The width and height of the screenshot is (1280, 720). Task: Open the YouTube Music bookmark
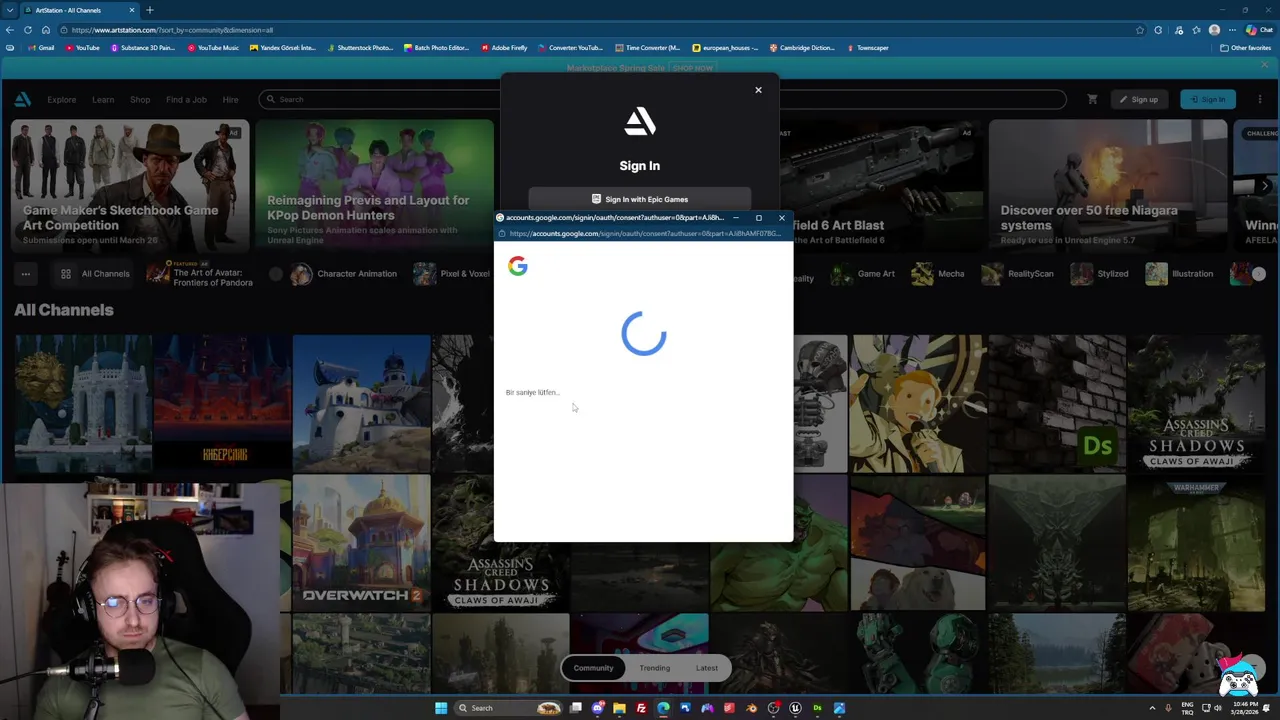point(213,48)
